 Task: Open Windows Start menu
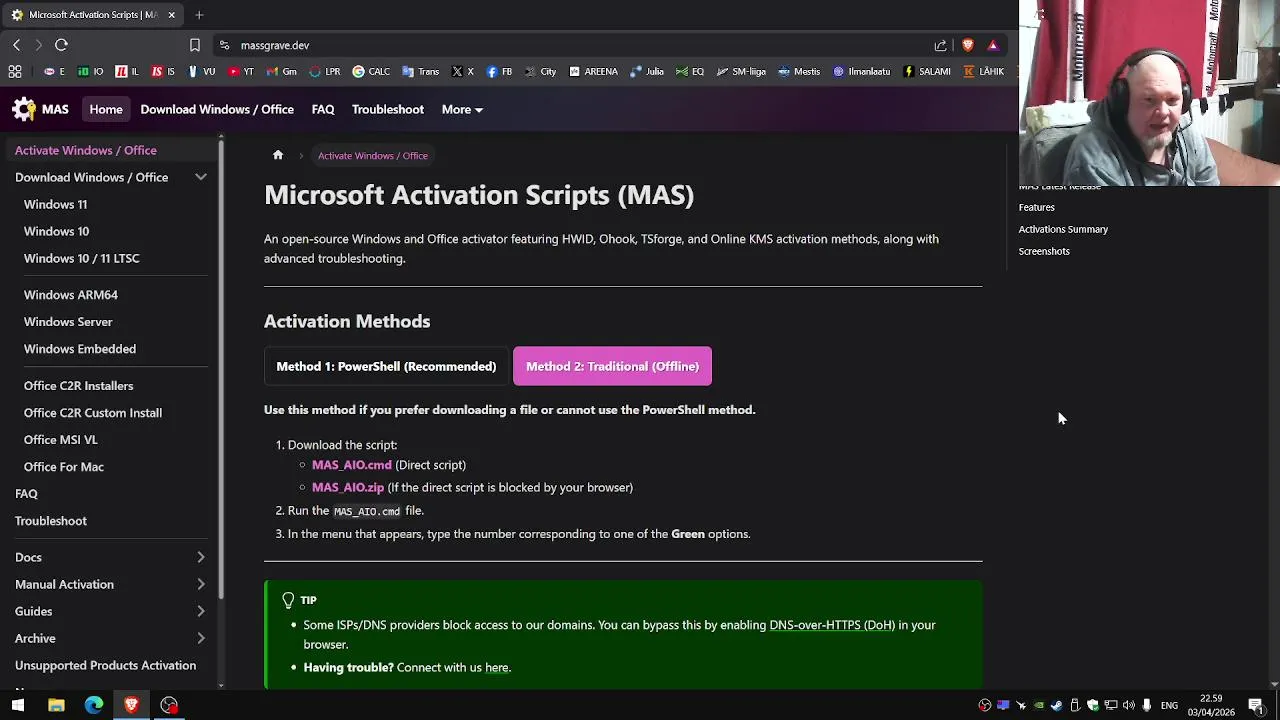point(17,705)
